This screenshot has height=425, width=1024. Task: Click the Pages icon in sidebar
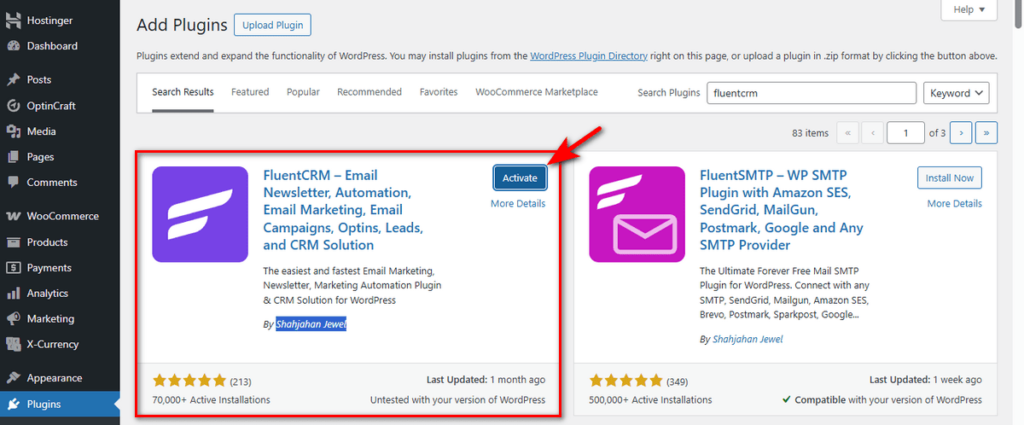coord(13,157)
